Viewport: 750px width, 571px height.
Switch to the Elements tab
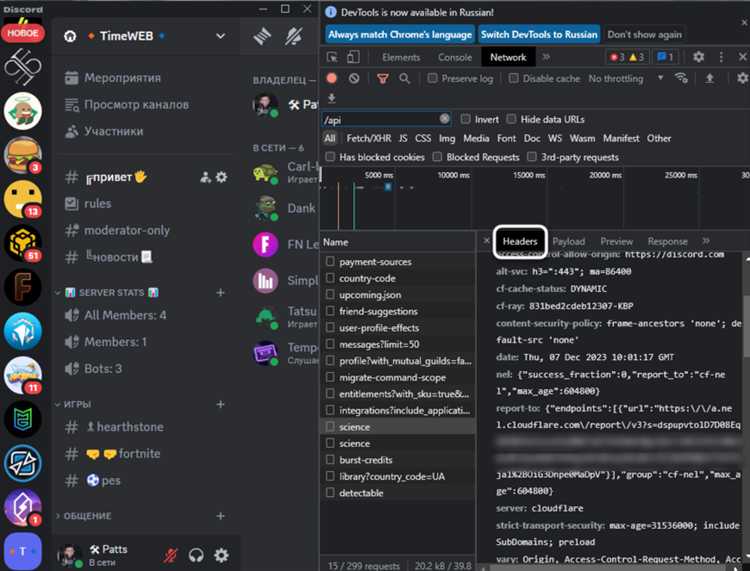point(401,57)
